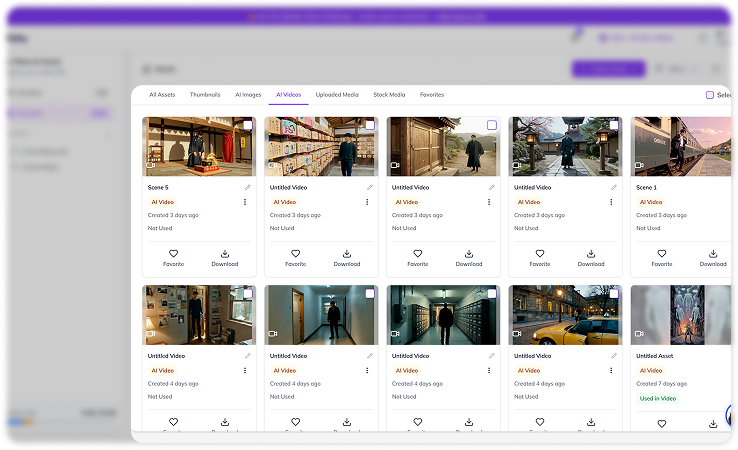Download the Scene 1 train video

713,254
